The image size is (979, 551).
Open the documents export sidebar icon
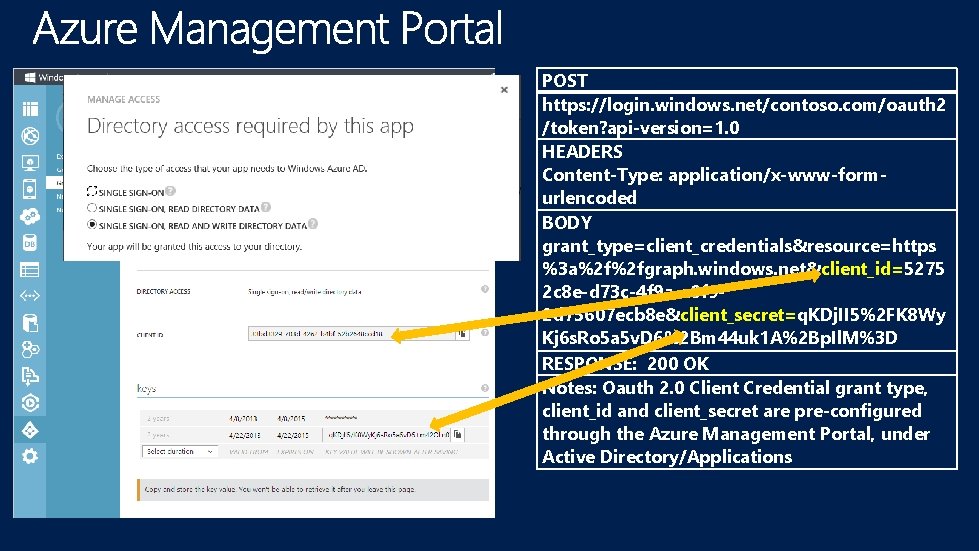(x=30, y=376)
